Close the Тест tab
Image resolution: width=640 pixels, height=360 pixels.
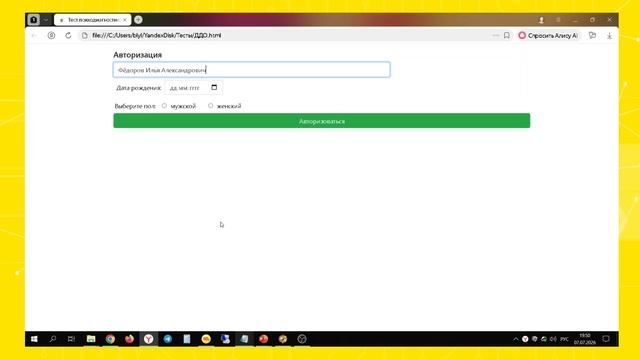coord(125,20)
